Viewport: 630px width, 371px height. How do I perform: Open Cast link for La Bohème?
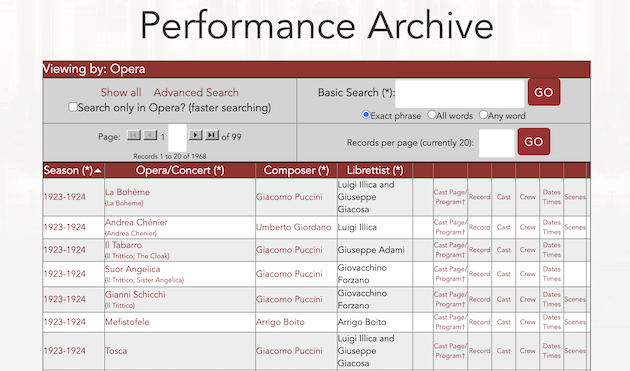pos(503,197)
